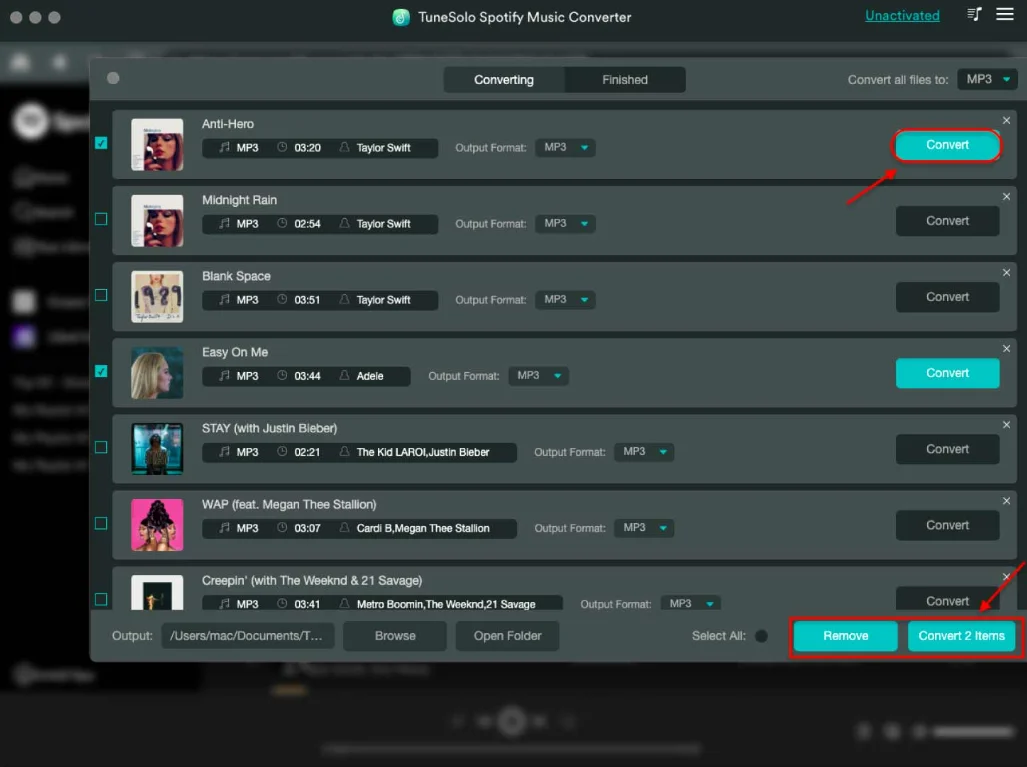The image size is (1027, 767).
Task: Browse for an output folder
Action: (395, 635)
